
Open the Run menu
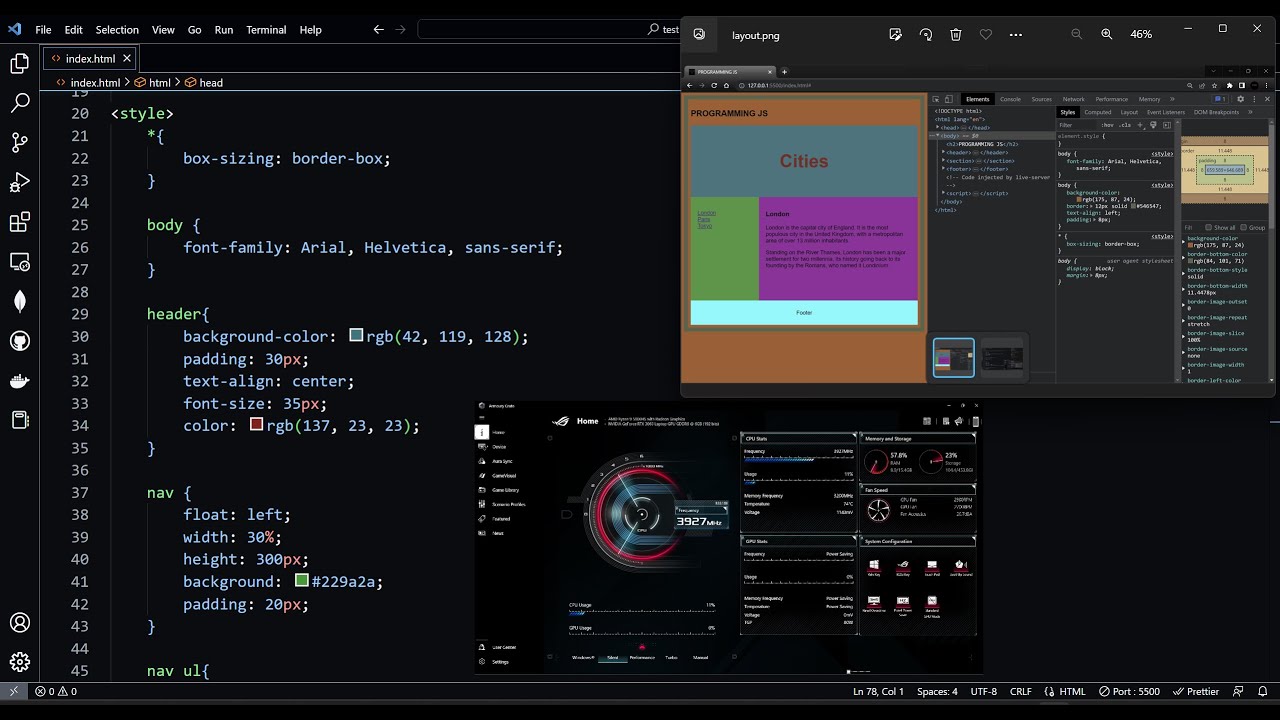coord(224,29)
